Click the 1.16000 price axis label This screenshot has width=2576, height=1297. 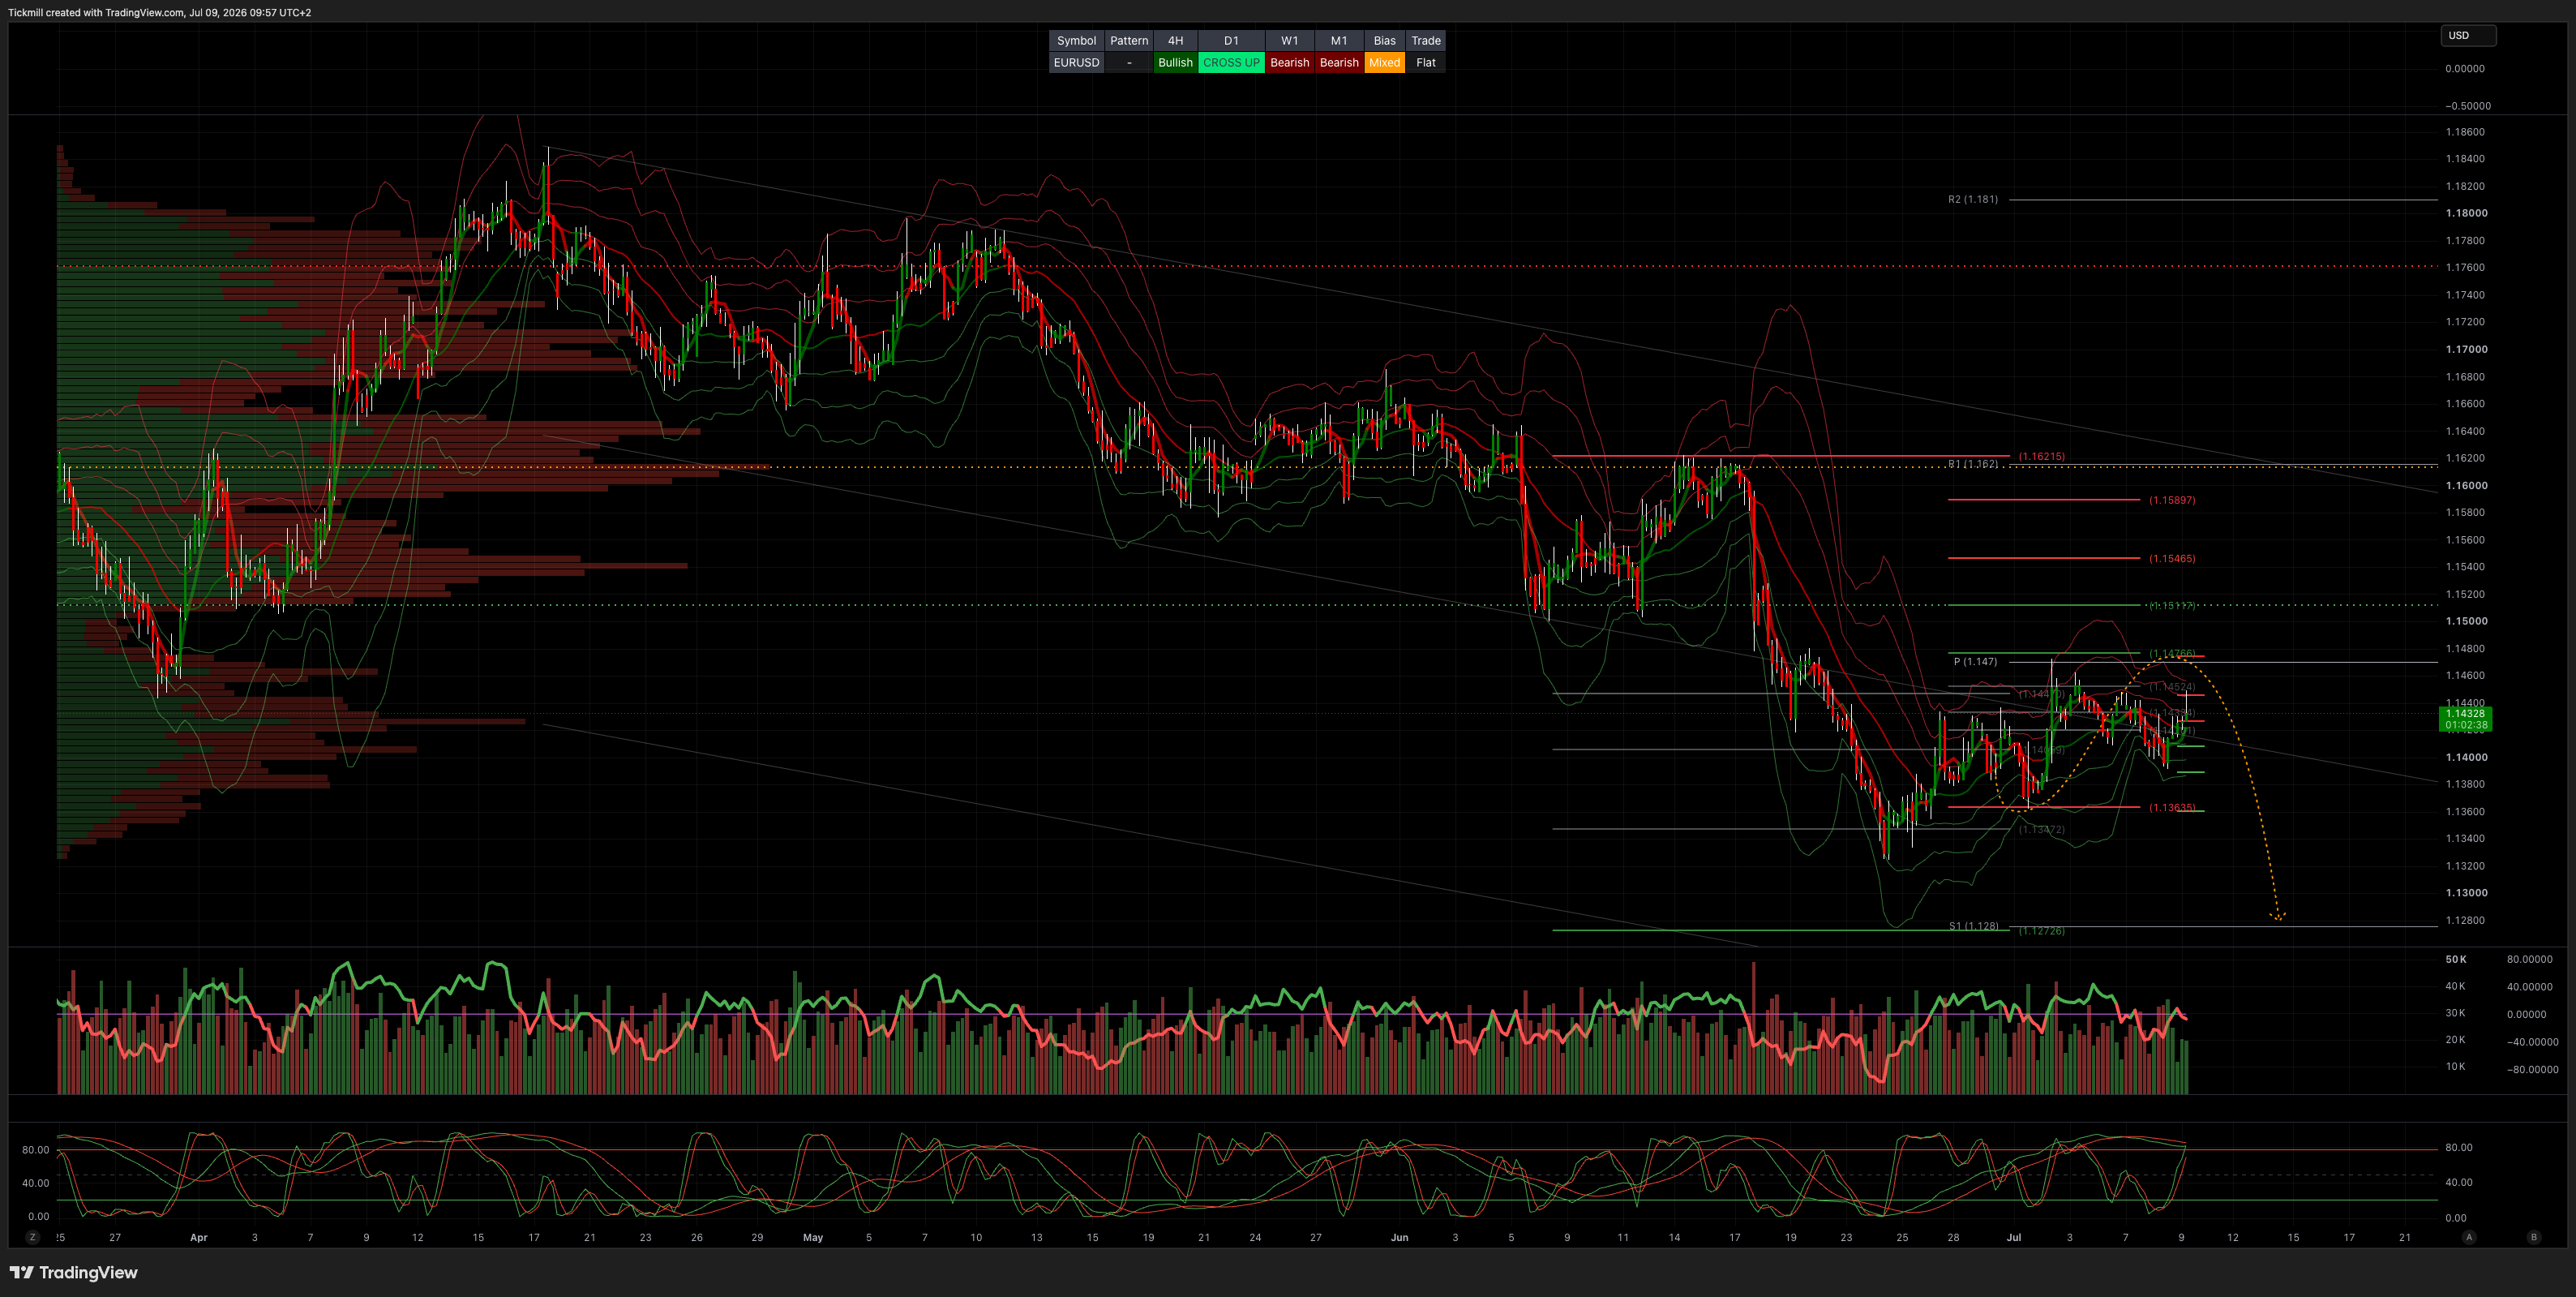(x=2466, y=486)
